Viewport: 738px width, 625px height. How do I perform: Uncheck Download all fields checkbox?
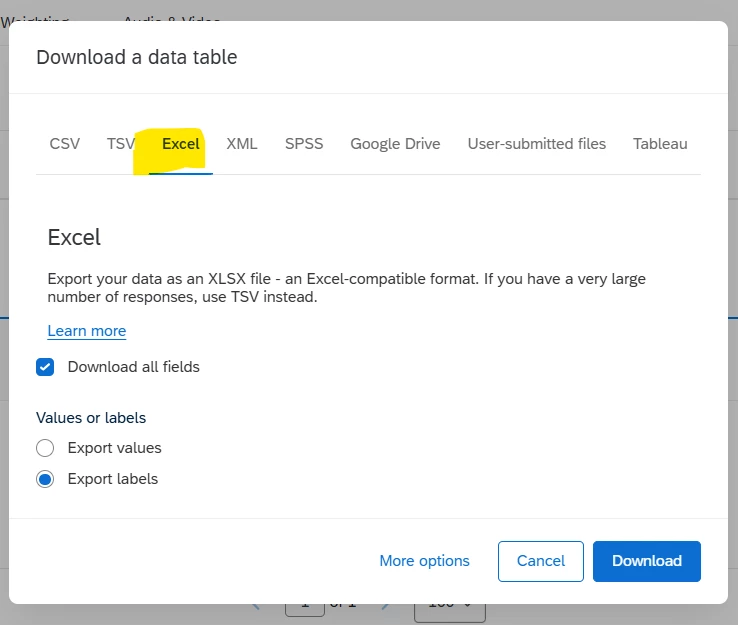click(x=45, y=367)
